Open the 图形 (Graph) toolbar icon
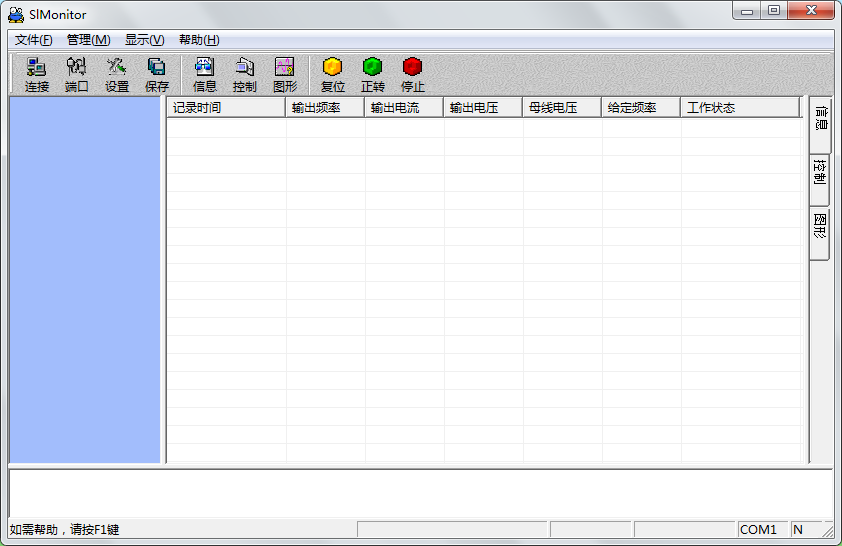The width and height of the screenshot is (842, 546). click(285, 75)
